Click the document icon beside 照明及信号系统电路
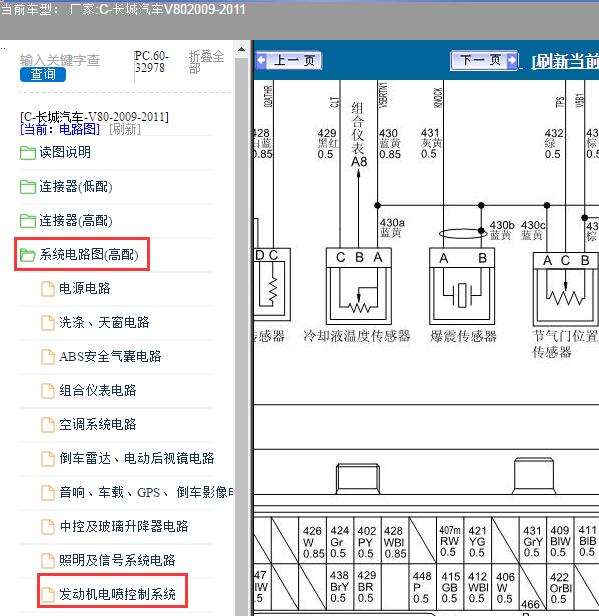This screenshot has width=599, height=616. [48, 561]
